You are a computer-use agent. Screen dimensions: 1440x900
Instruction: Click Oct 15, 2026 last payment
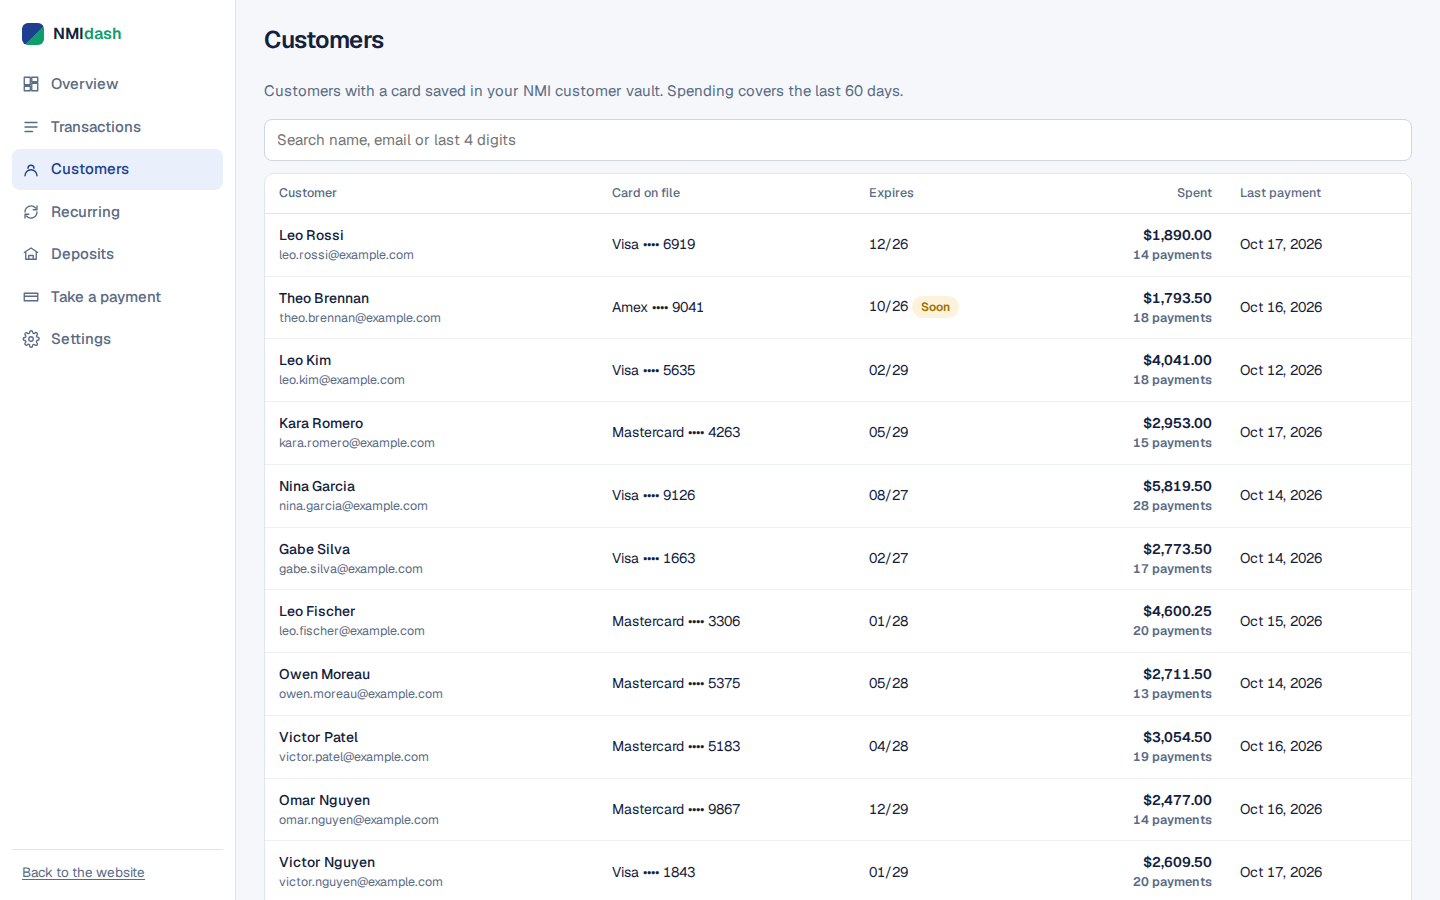click(x=1281, y=621)
